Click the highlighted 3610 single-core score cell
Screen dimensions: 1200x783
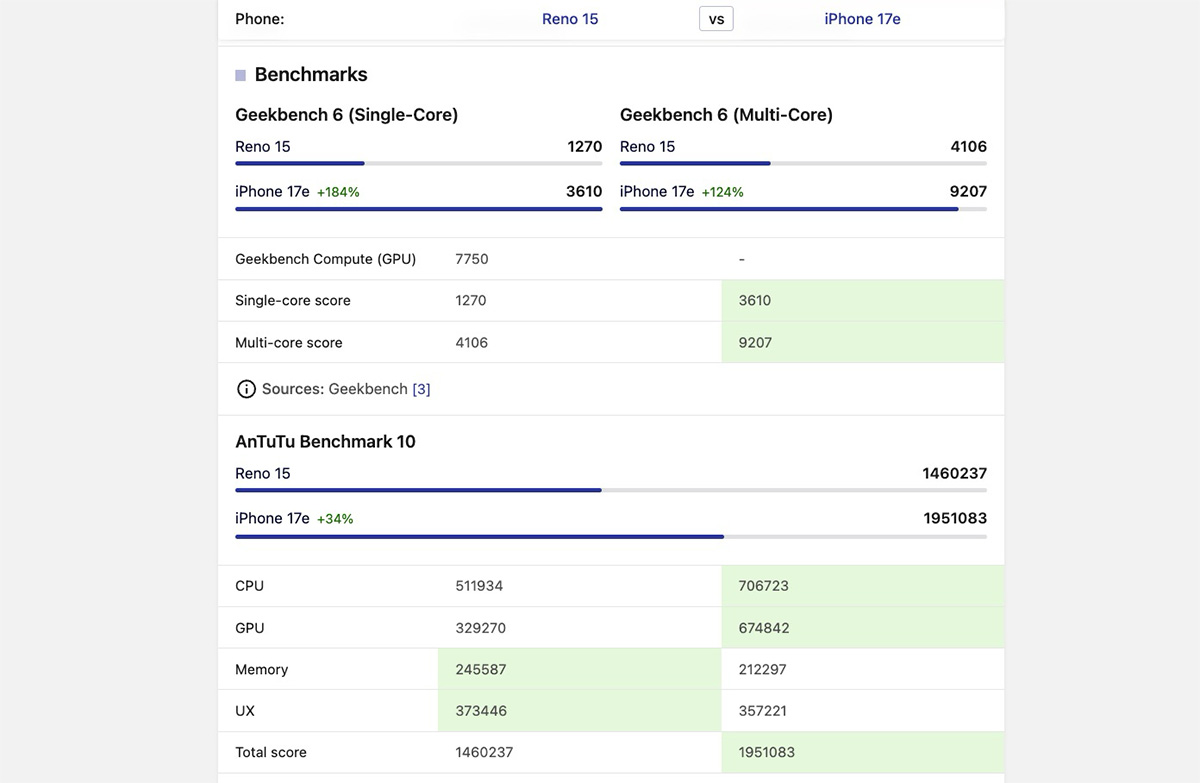click(x=862, y=301)
